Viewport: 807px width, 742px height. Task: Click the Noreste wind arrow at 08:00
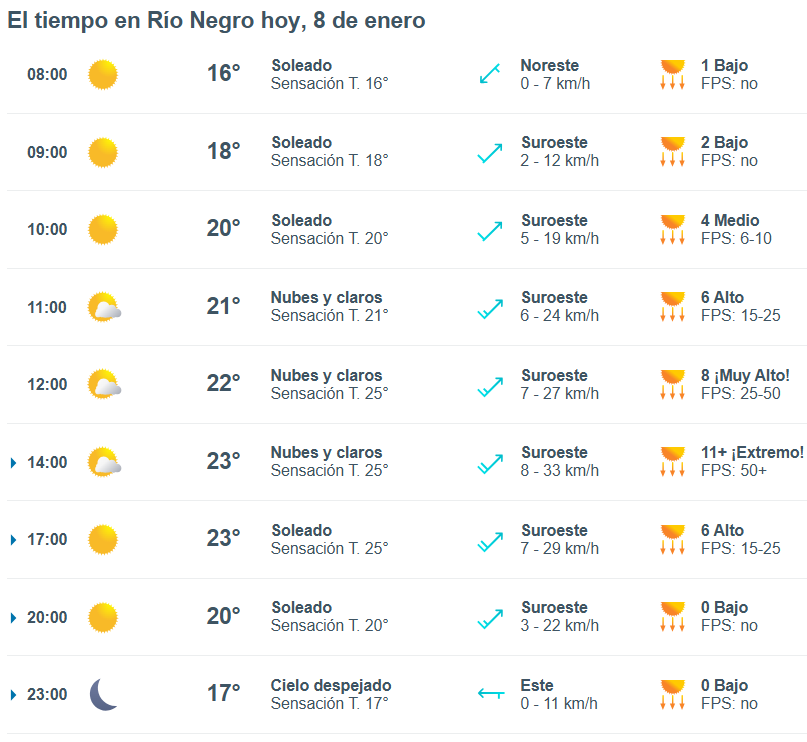click(489, 74)
